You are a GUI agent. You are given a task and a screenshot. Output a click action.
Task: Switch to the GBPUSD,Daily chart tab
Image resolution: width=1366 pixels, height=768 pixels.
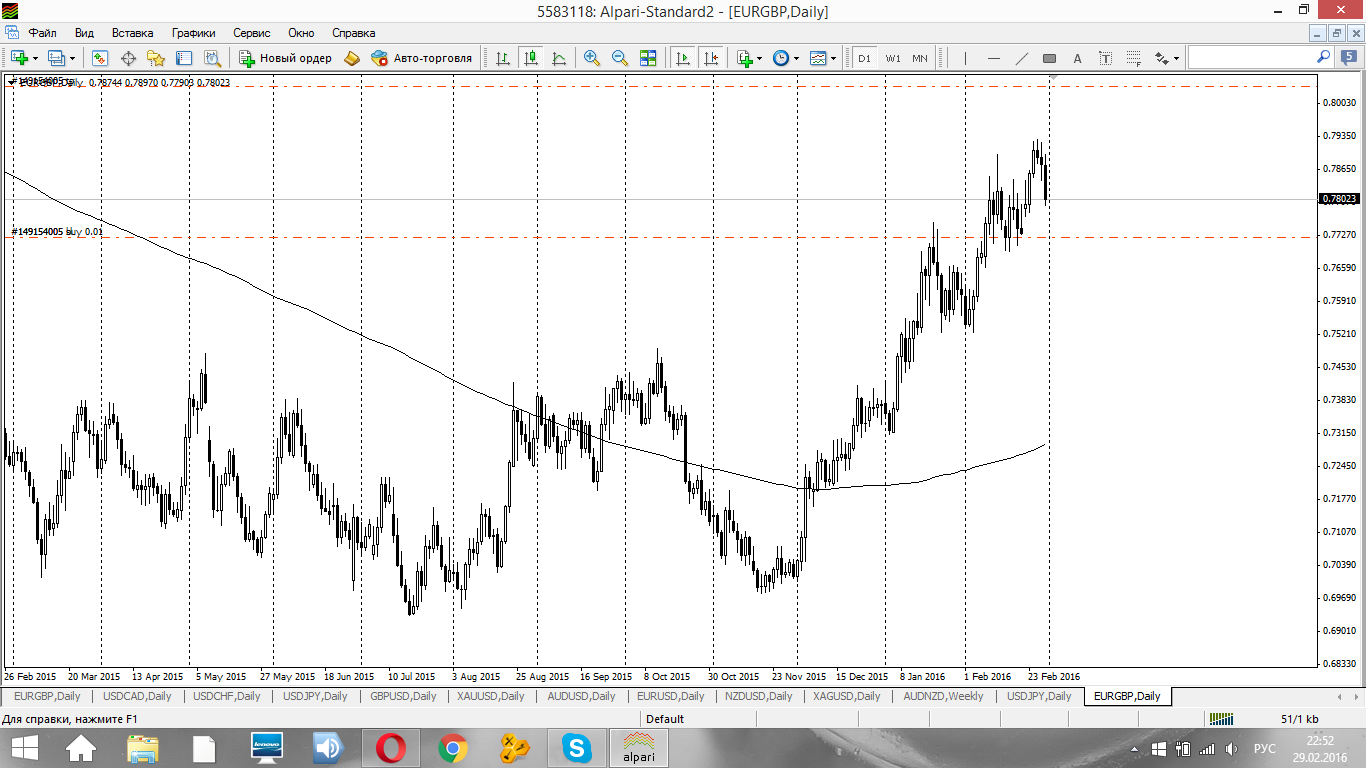[403, 696]
